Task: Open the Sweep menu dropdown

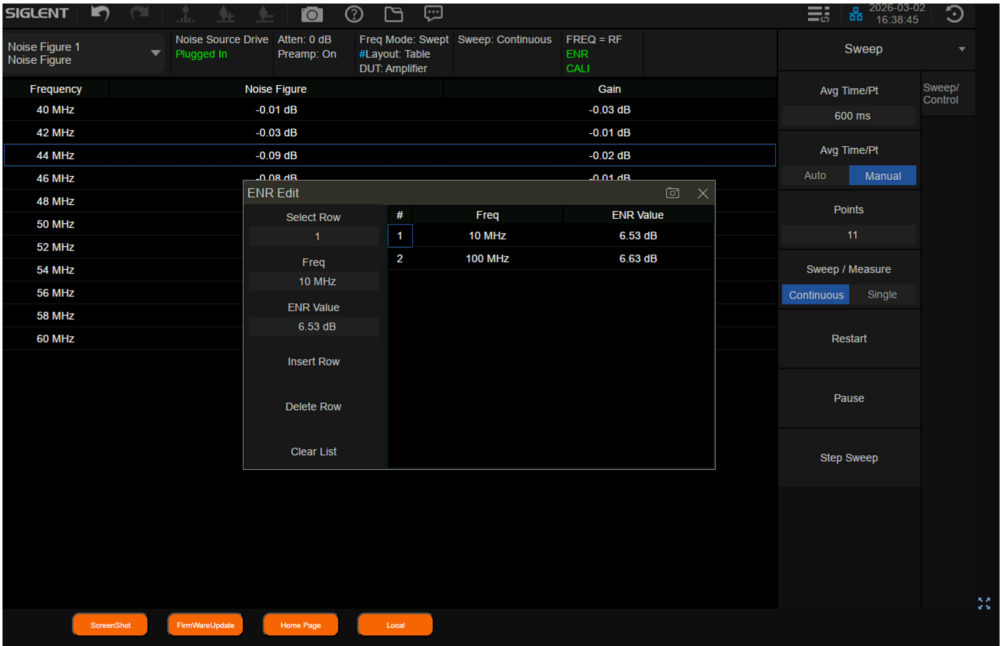Action: tap(962, 49)
